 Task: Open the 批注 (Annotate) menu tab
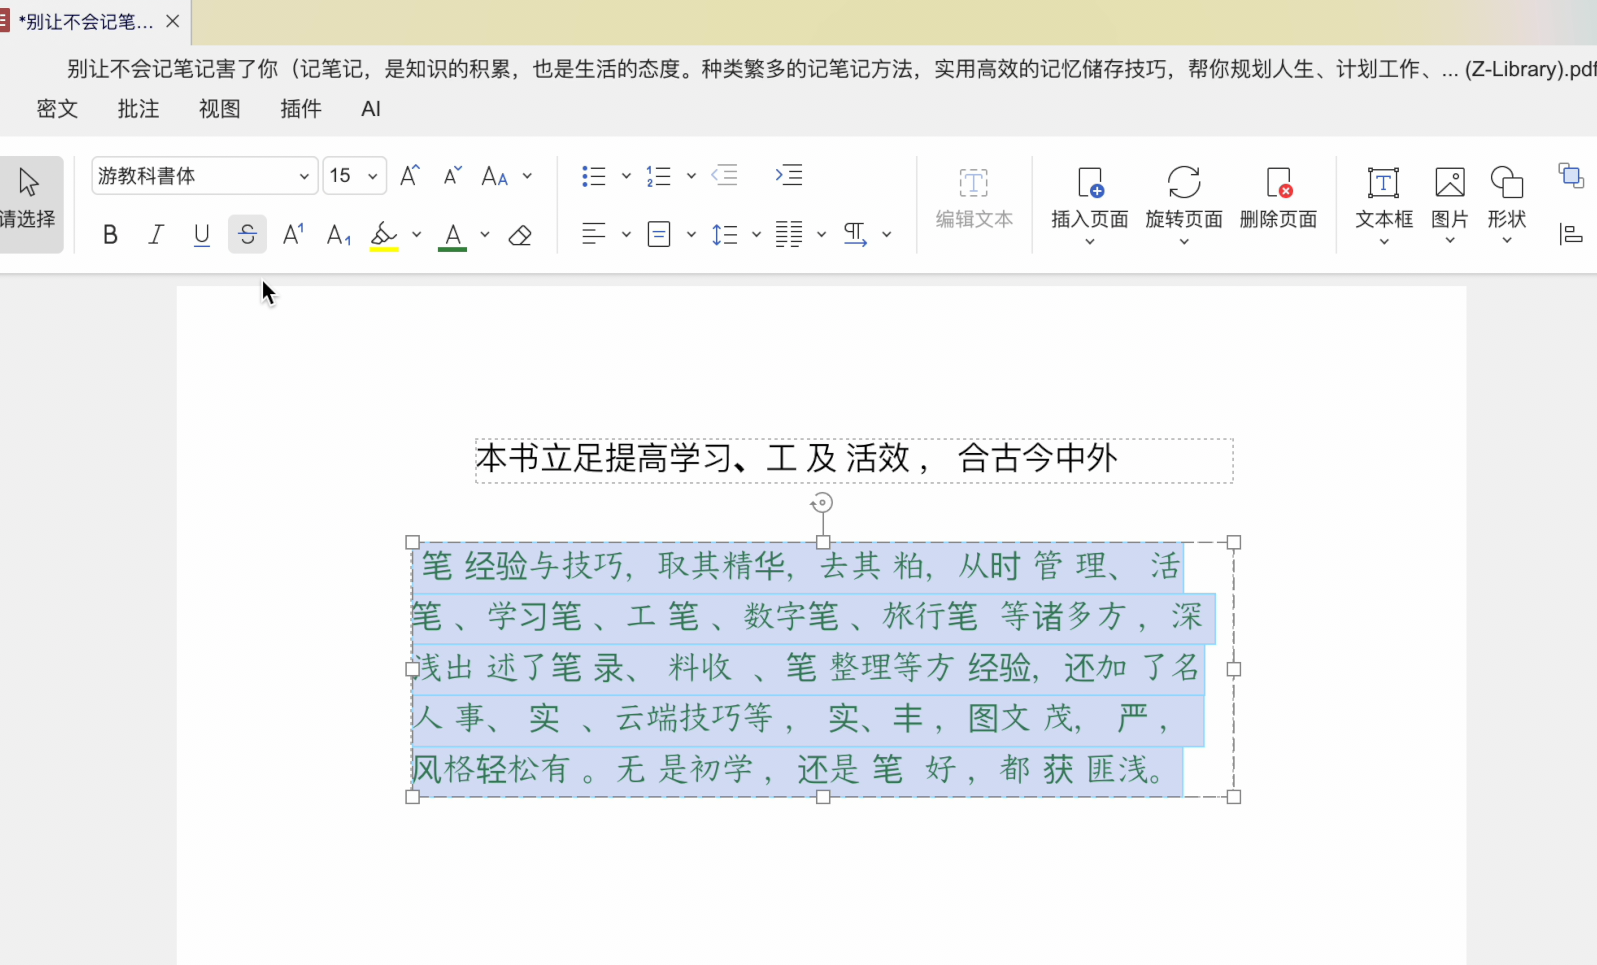click(138, 109)
